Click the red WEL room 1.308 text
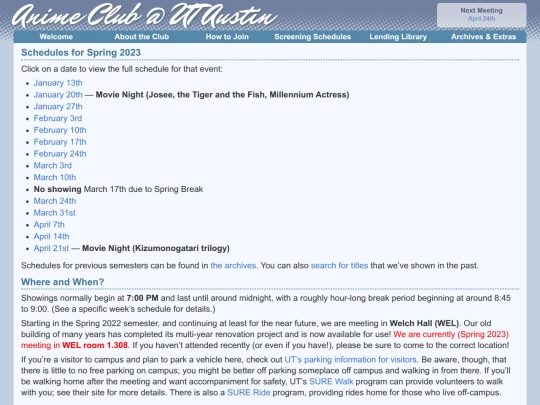The image size is (540, 405). tap(95, 345)
